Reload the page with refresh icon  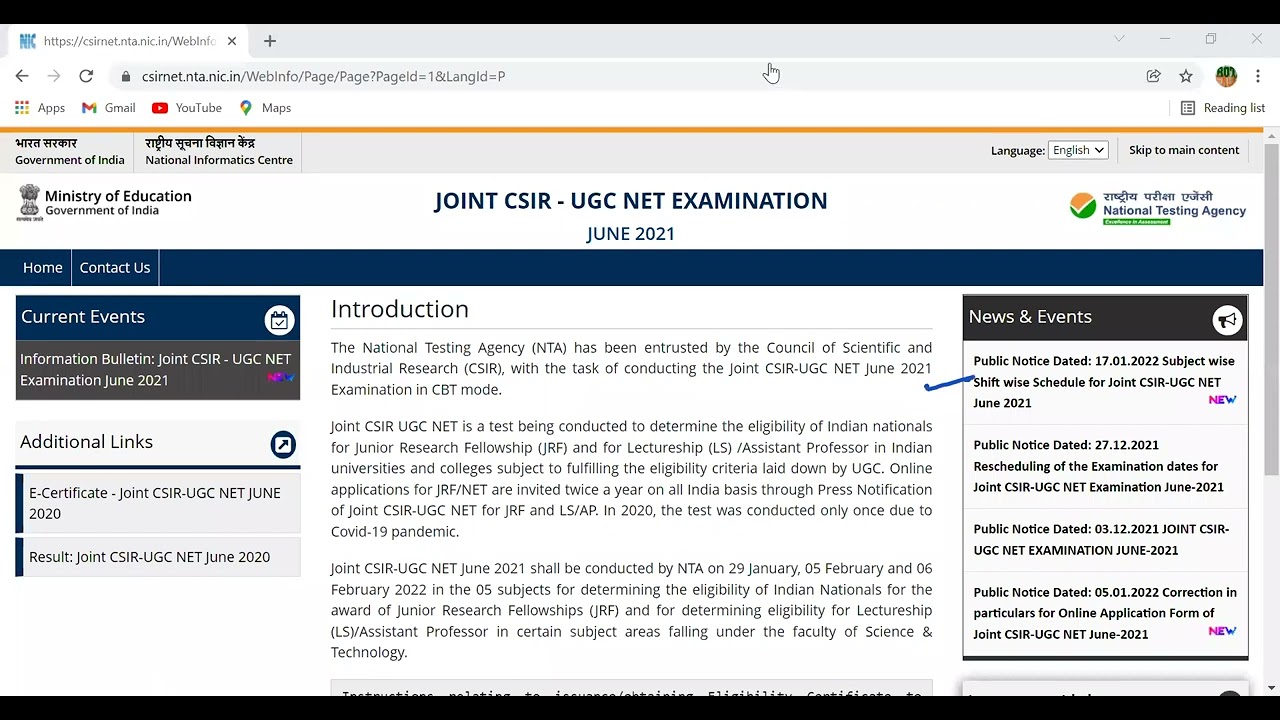(86, 76)
